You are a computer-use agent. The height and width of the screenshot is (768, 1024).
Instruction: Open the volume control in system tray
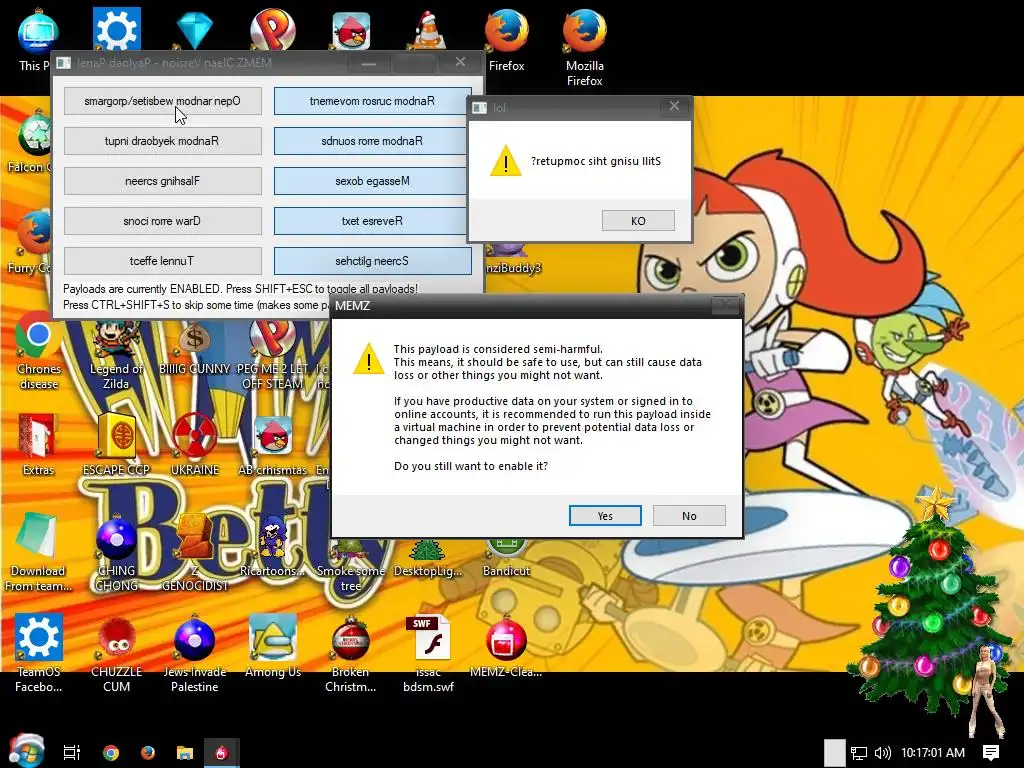(882, 753)
